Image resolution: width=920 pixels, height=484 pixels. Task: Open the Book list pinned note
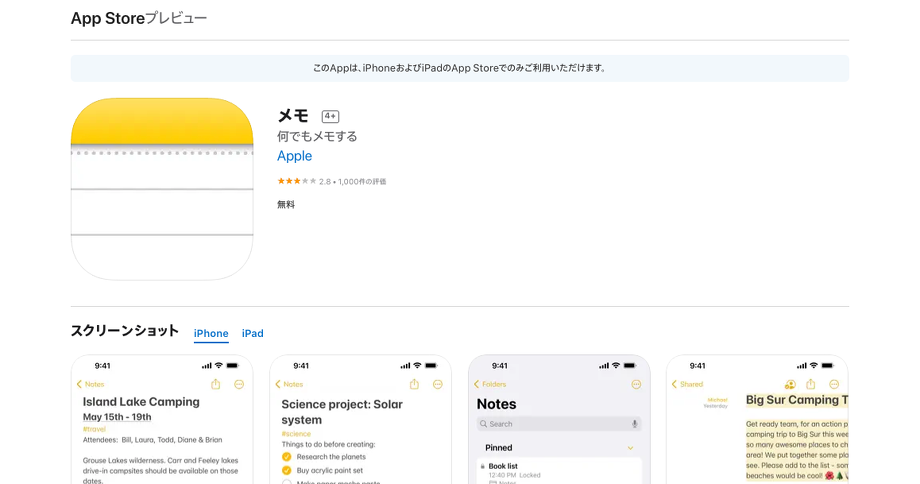point(559,471)
